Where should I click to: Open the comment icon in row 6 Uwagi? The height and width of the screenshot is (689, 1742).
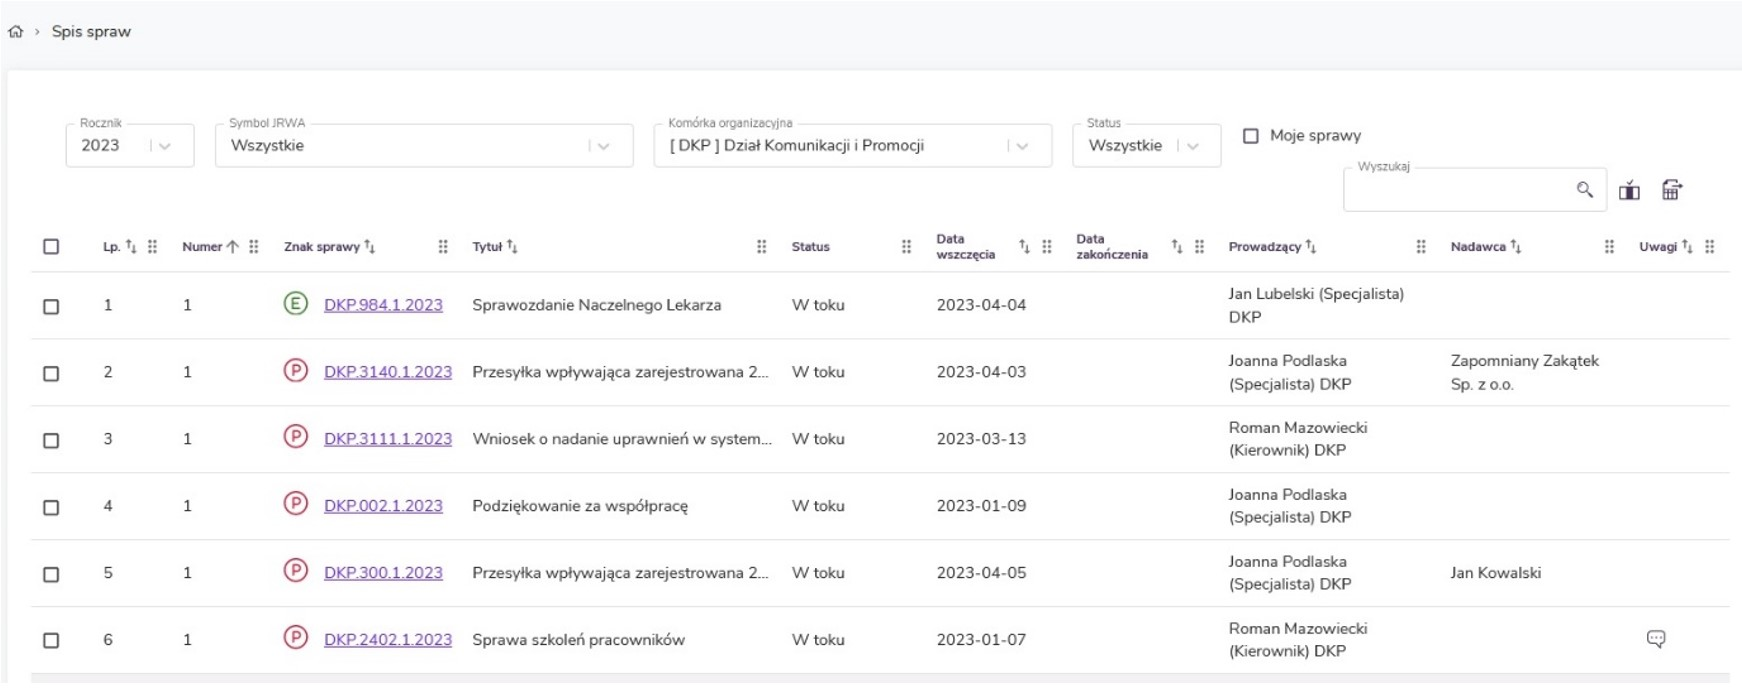coord(1656,639)
